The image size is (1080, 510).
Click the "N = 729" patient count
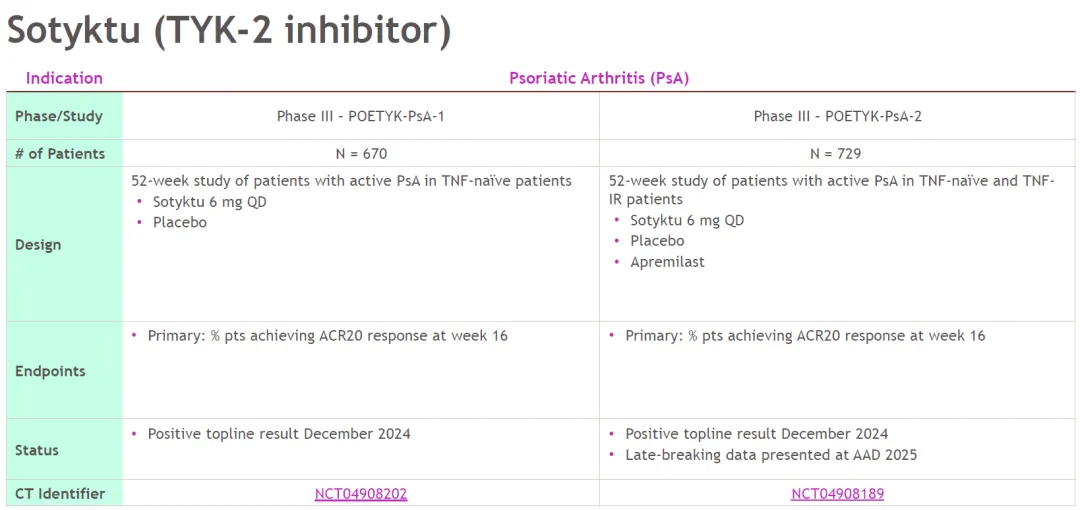pyautogui.click(x=837, y=154)
